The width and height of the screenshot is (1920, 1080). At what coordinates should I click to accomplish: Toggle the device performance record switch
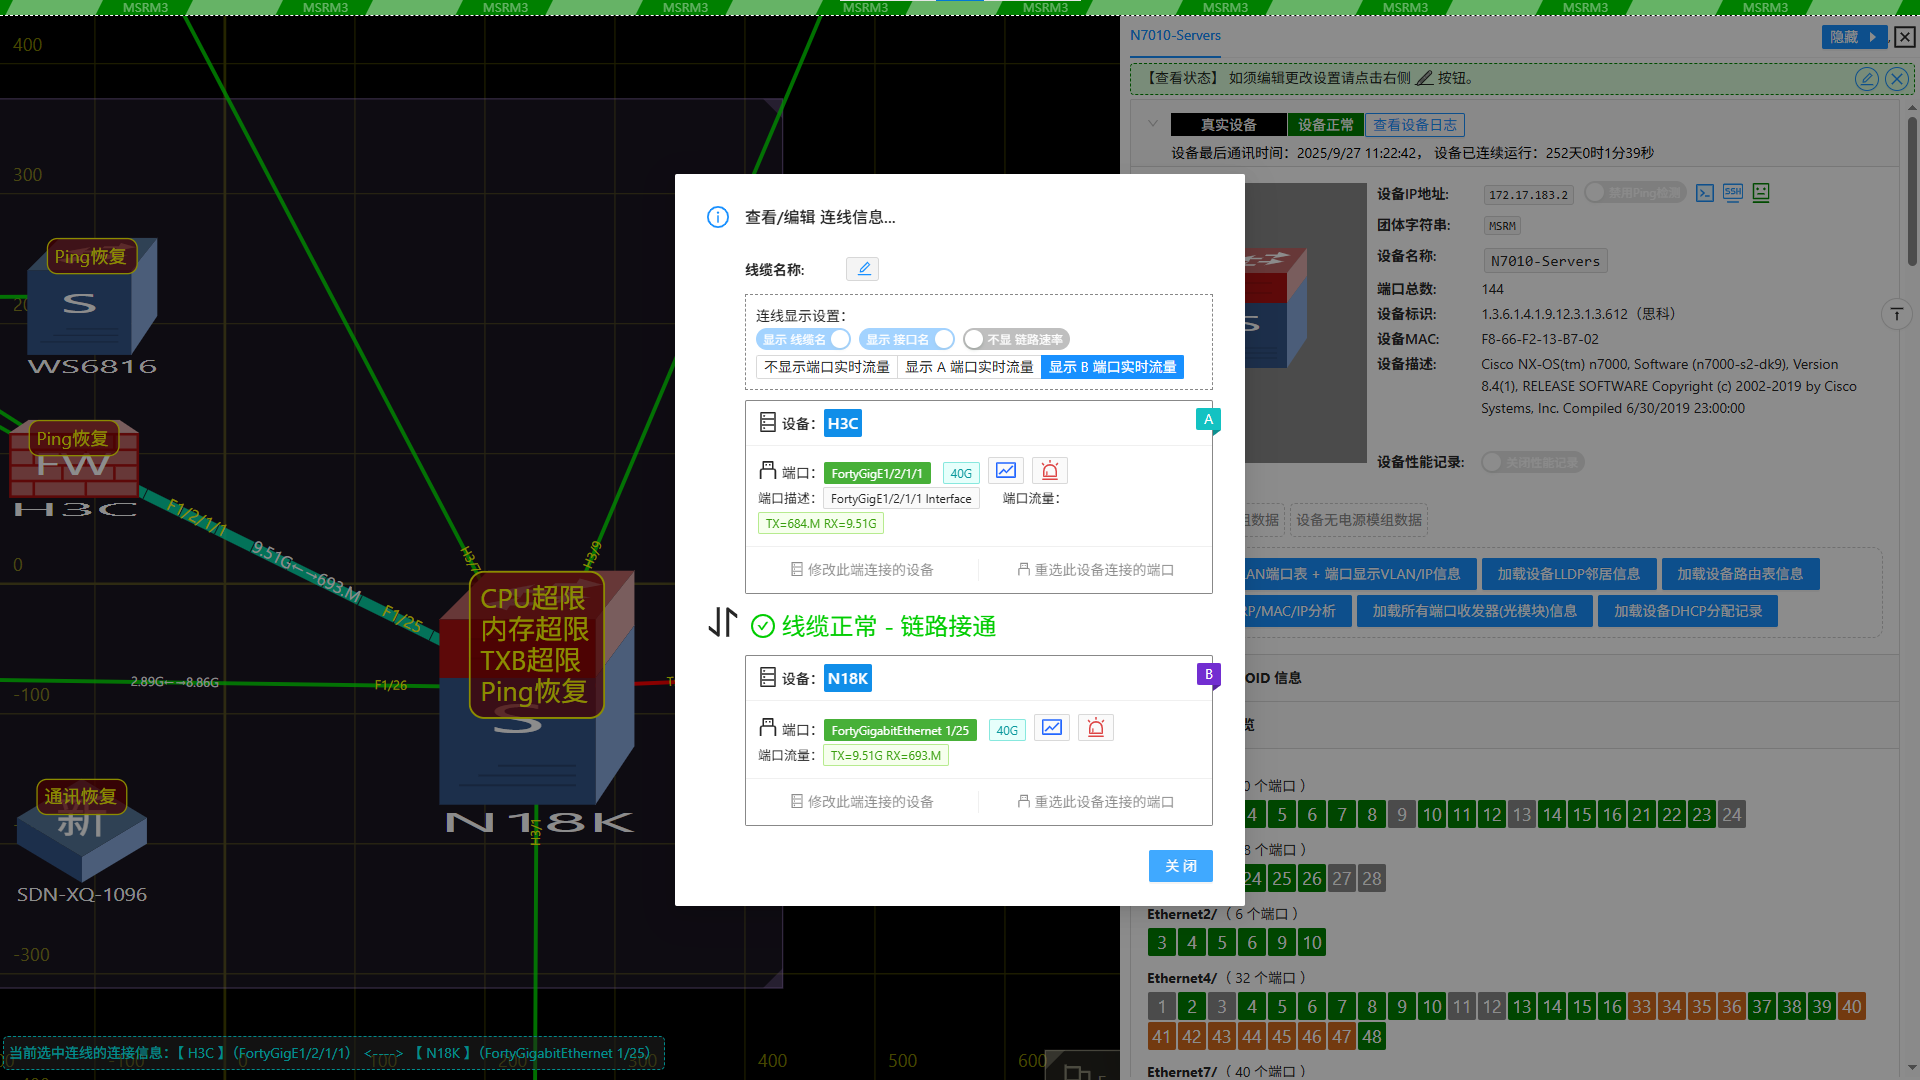pyautogui.click(x=1533, y=462)
